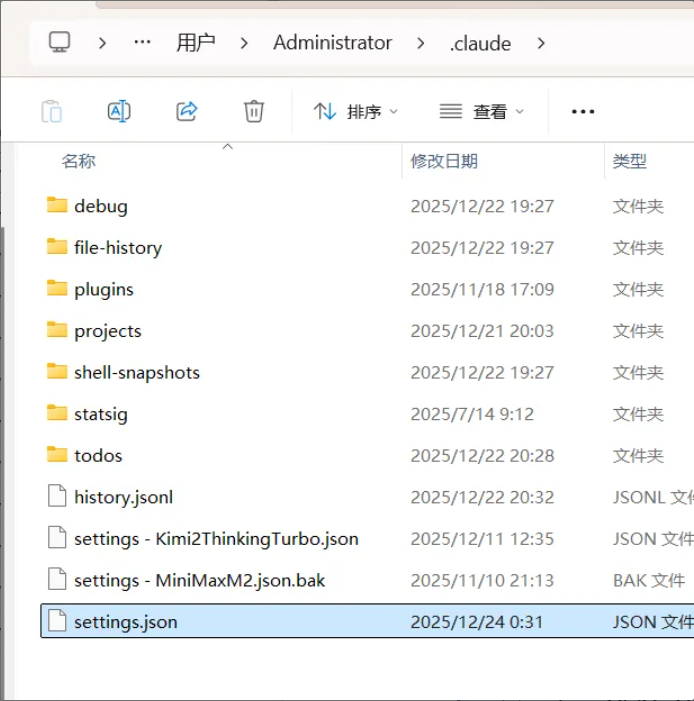This screenshot has width=694, height=701.
Task: Click the history.jsonl file icon
Action: (x=57, y=496)
